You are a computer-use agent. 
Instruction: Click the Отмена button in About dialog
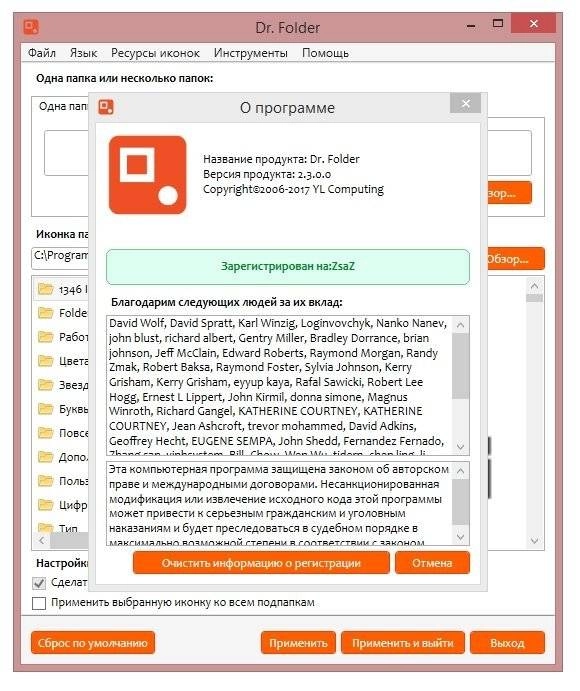pyautogui.click(x=432, y=563)
